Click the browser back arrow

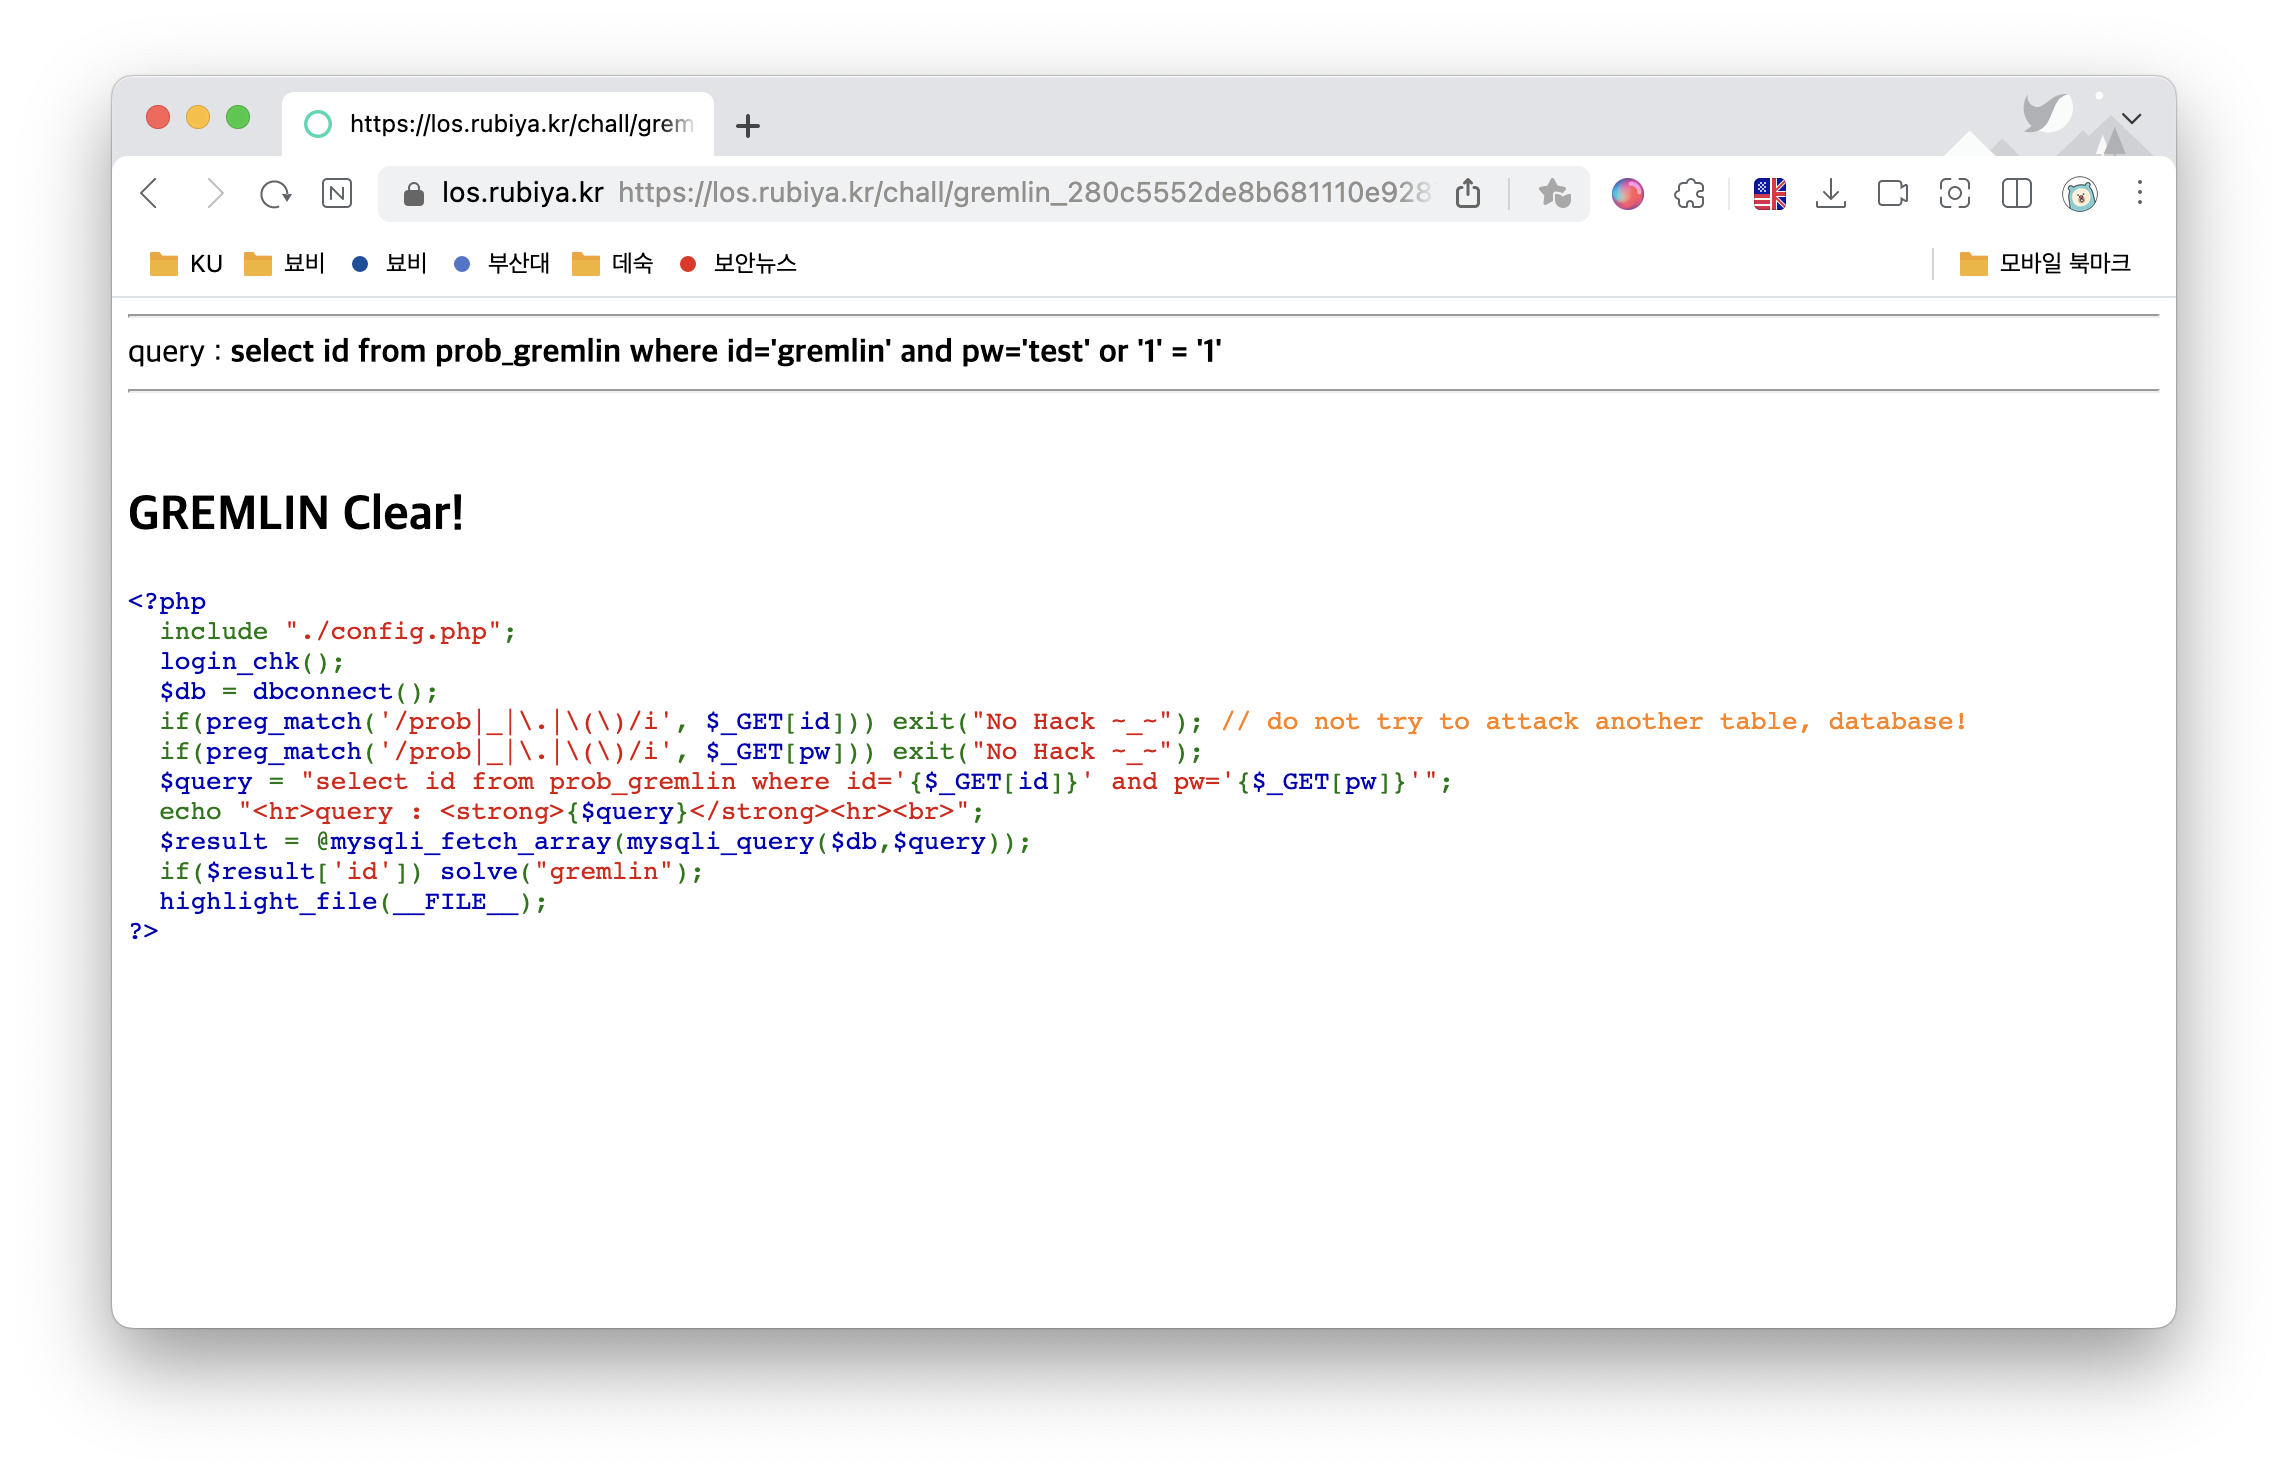[x=150, y=193]
